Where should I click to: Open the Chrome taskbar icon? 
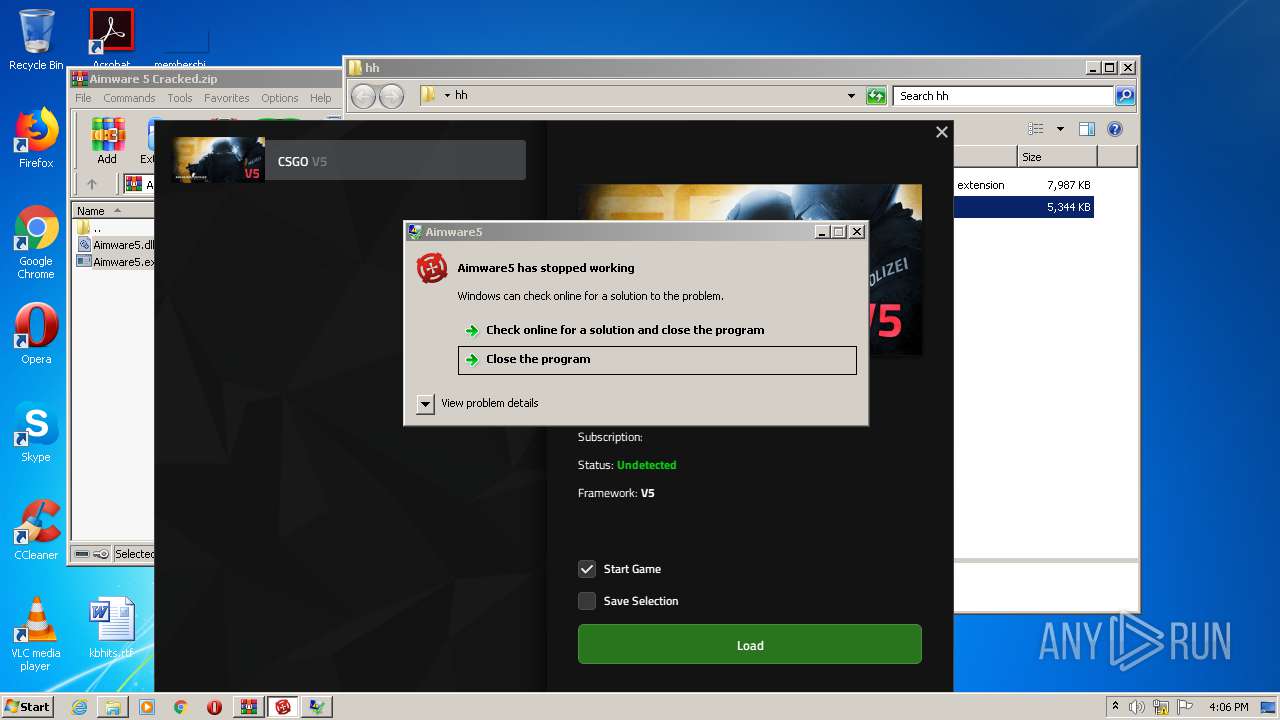[x=180, y=707]
